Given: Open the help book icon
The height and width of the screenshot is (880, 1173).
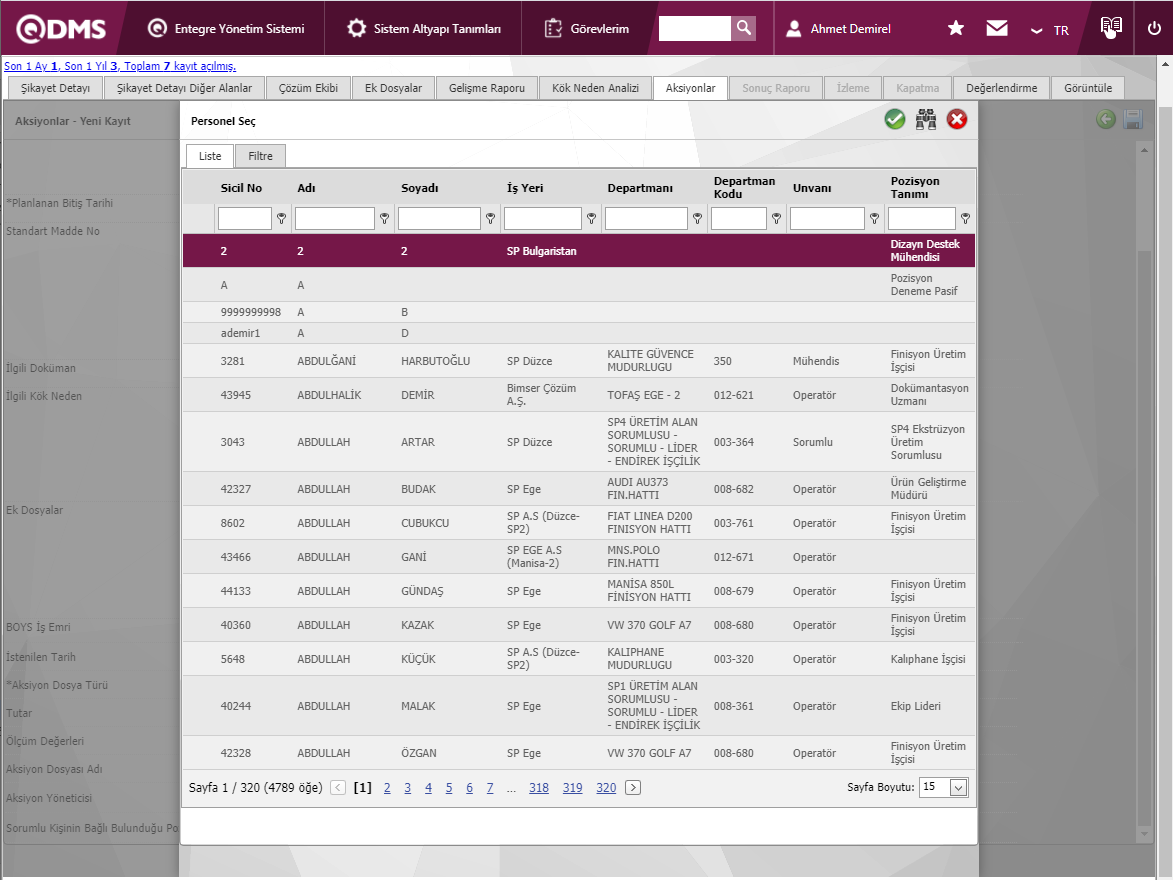Looking at the screenshot, I should (1111, 28).
